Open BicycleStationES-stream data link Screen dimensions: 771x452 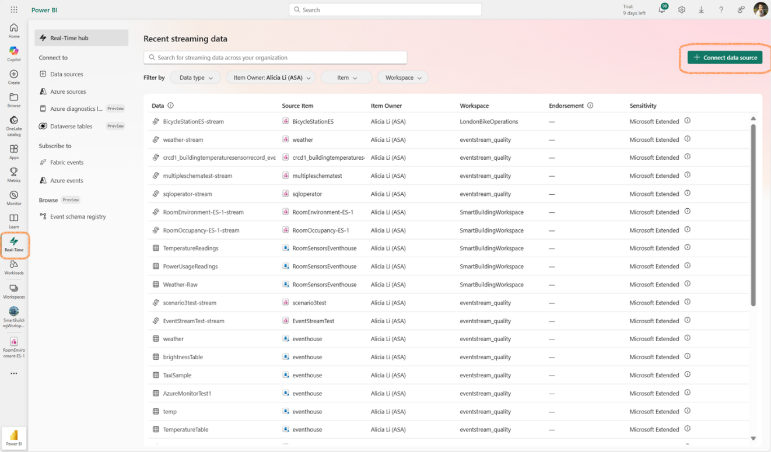click(193, 121)
